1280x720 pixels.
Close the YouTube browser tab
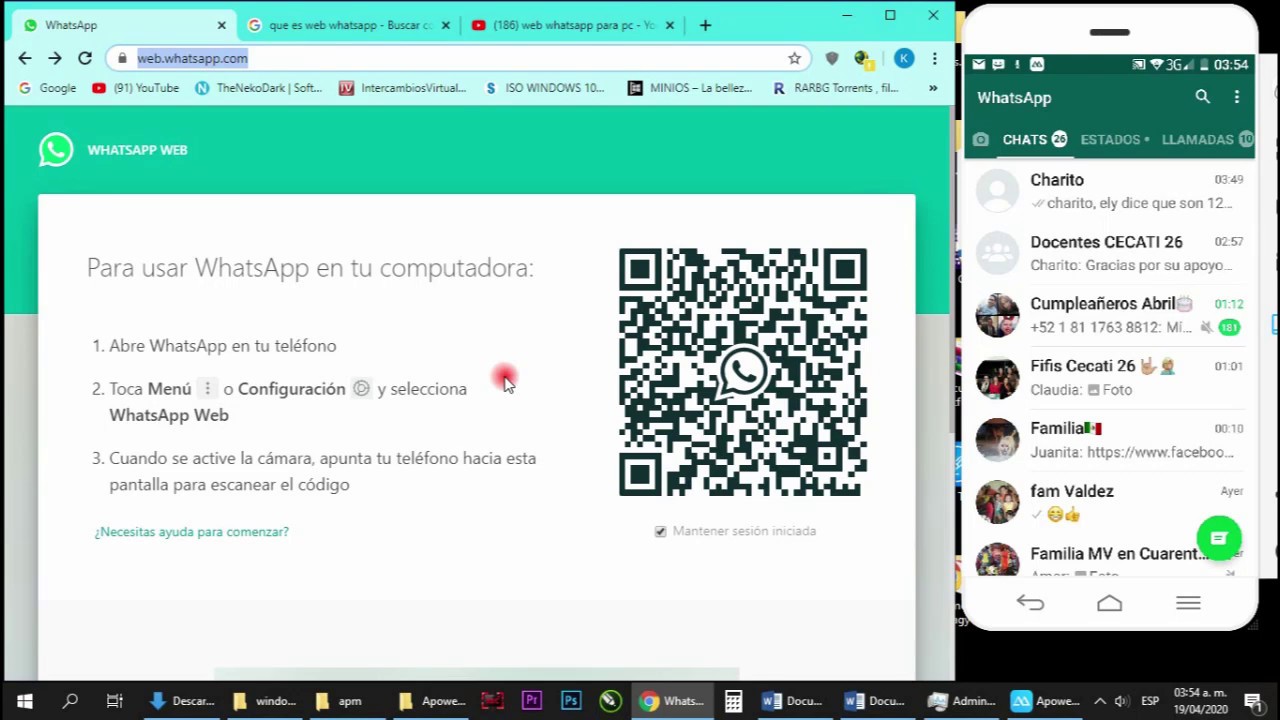670,25
